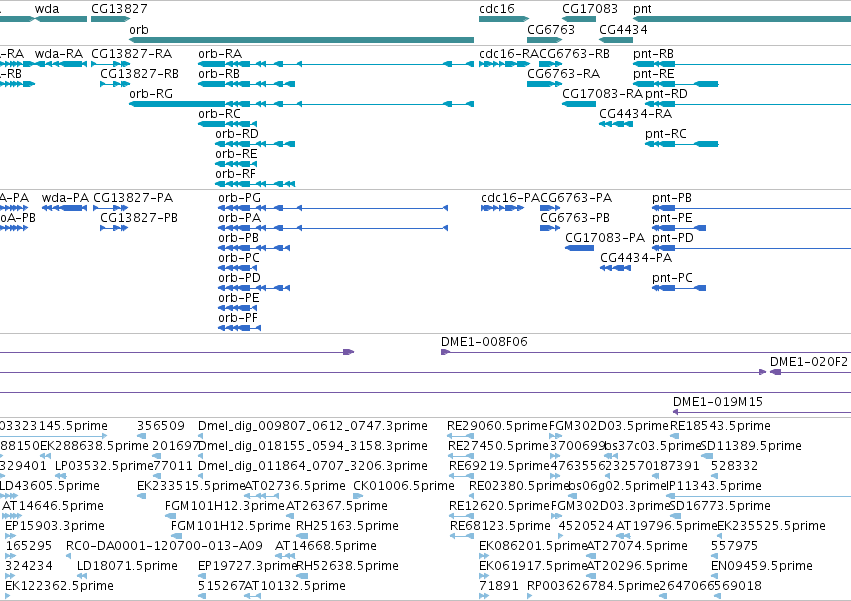Select the RE29060.5prime EST label
Screen dimensions: 851x601
click(x=497, y=426)
